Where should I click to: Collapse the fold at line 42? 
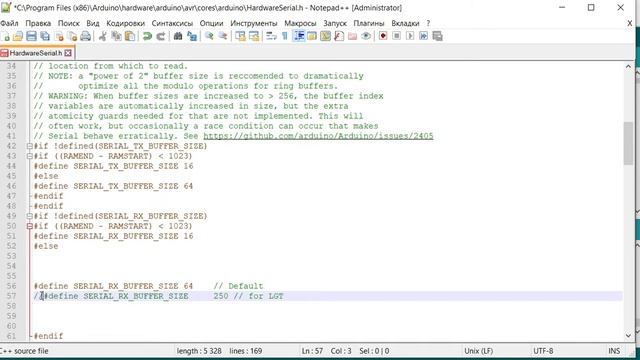click(29, 146)
